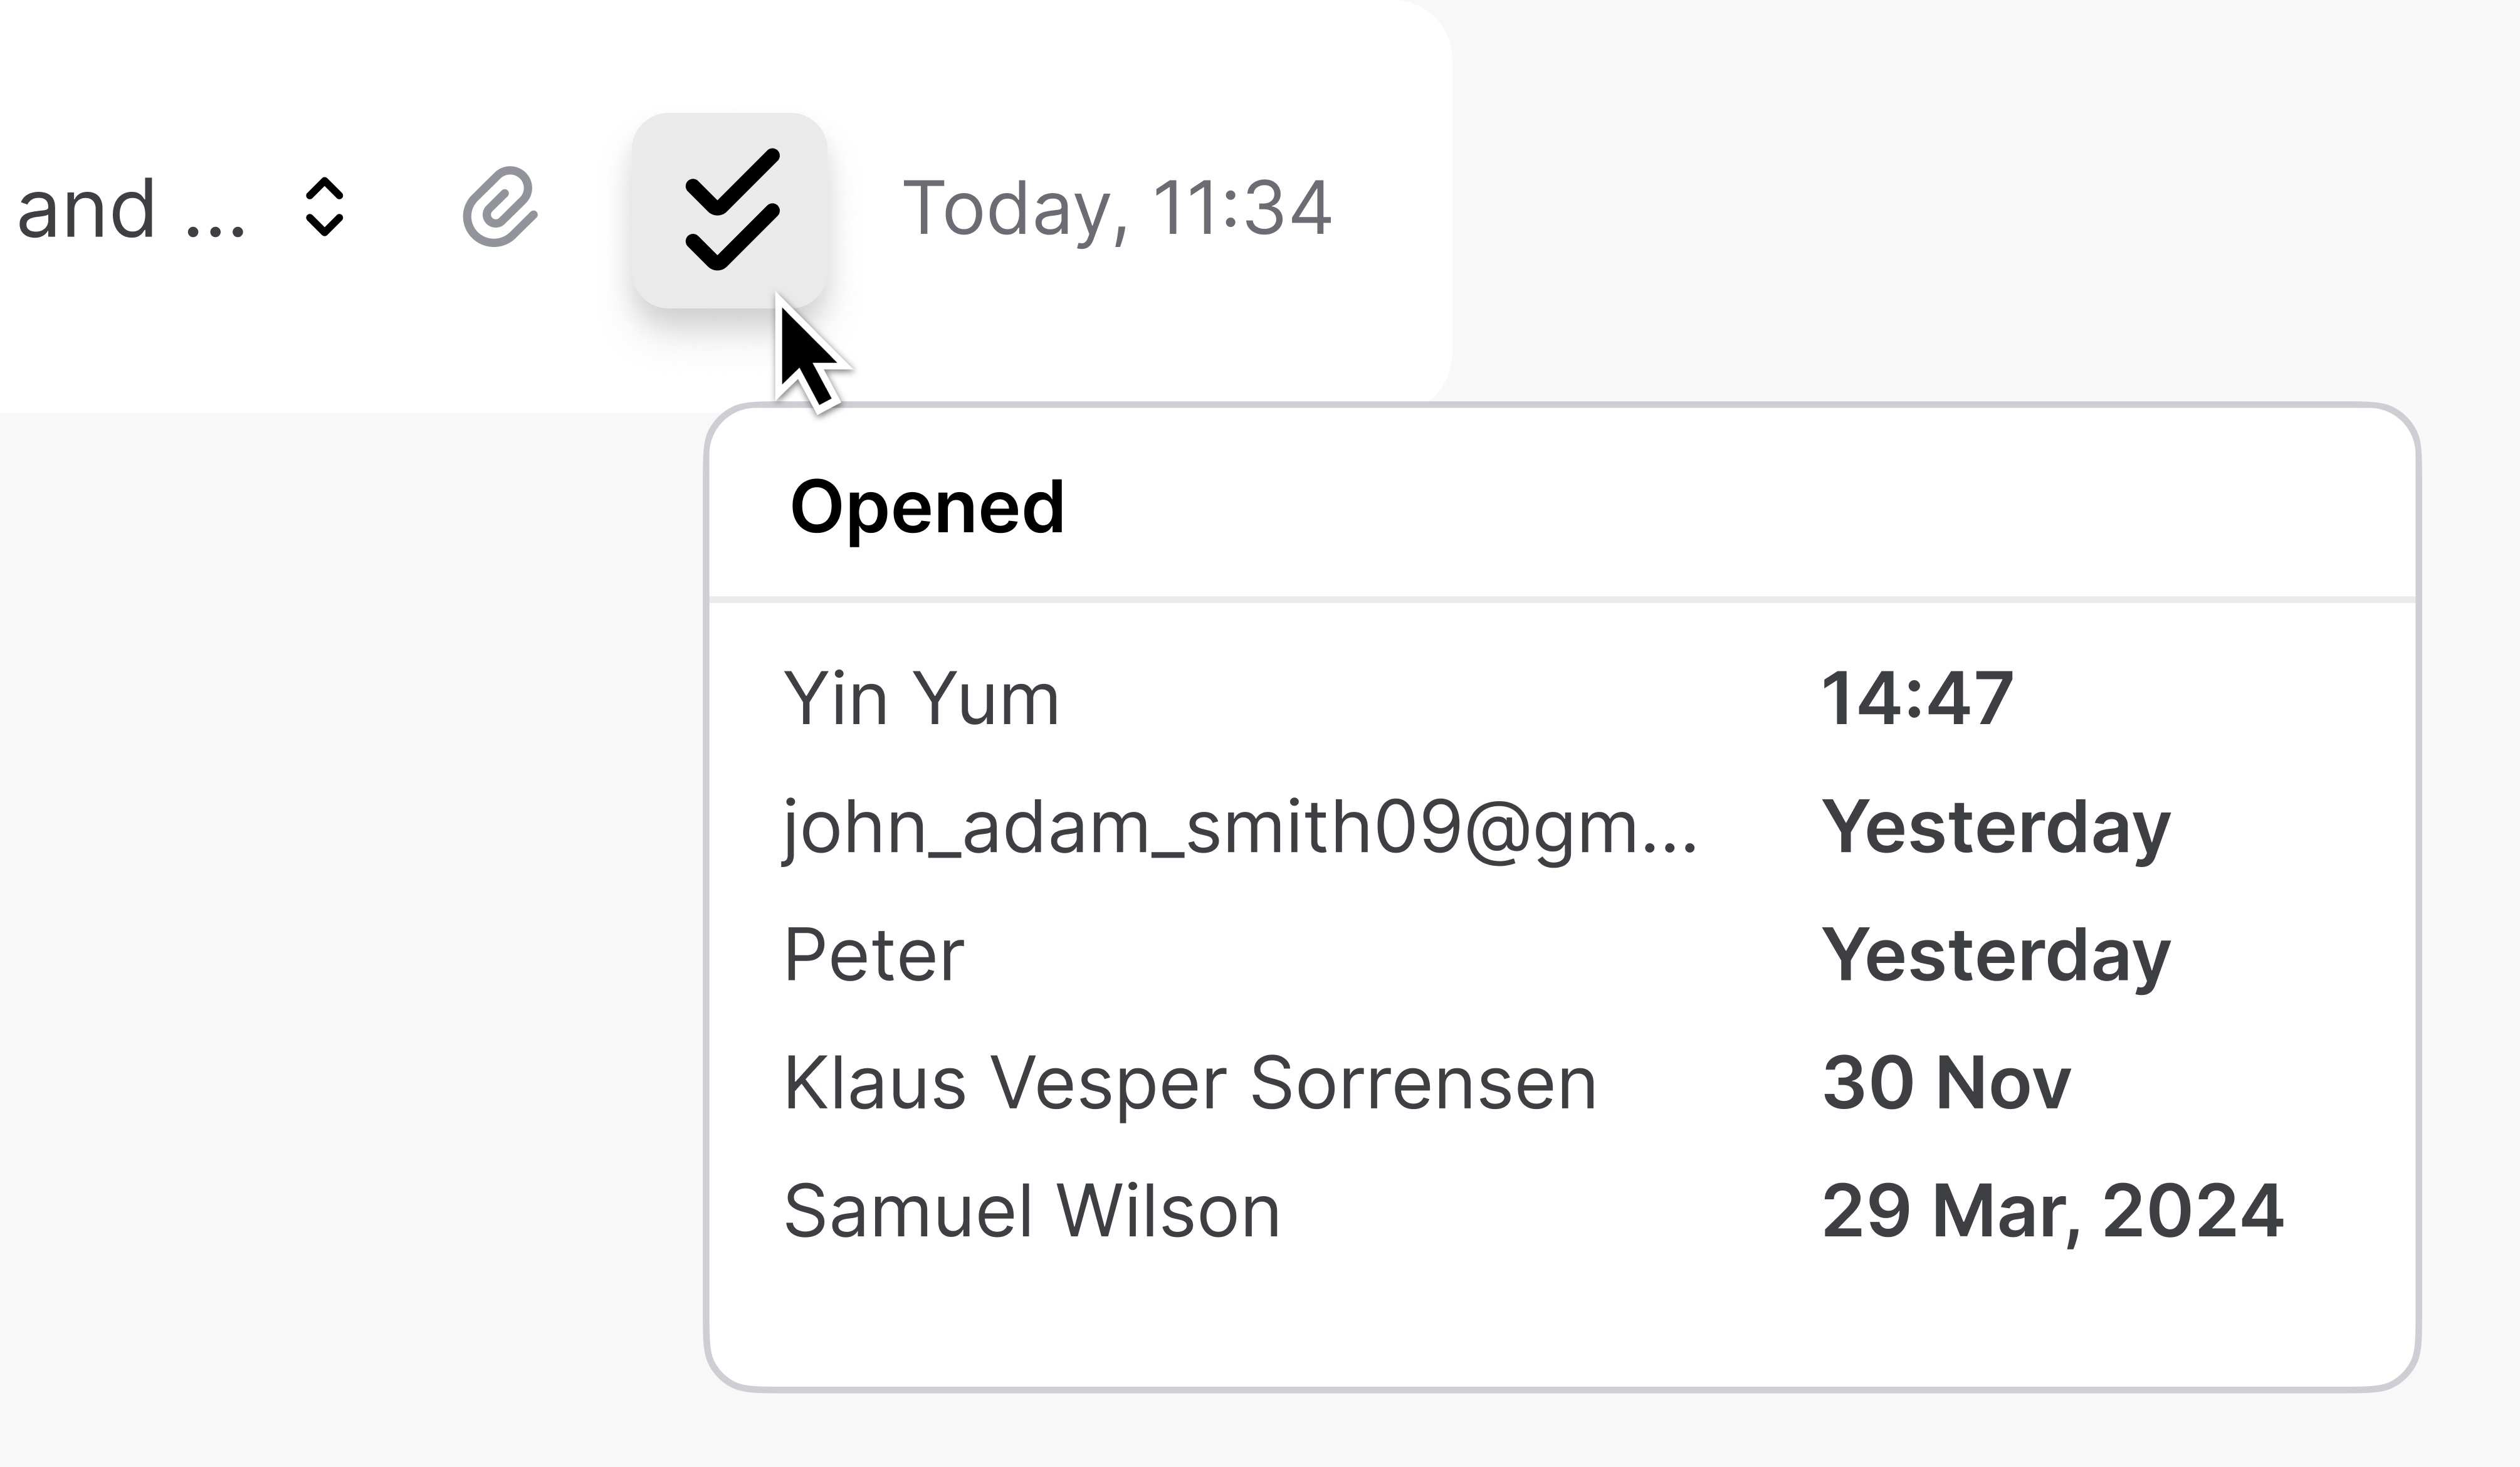Image resolution: width=2520 pixels, height=1467 pixels.
Task: Select Peter in the opened list
Action: tap(874, 955)
